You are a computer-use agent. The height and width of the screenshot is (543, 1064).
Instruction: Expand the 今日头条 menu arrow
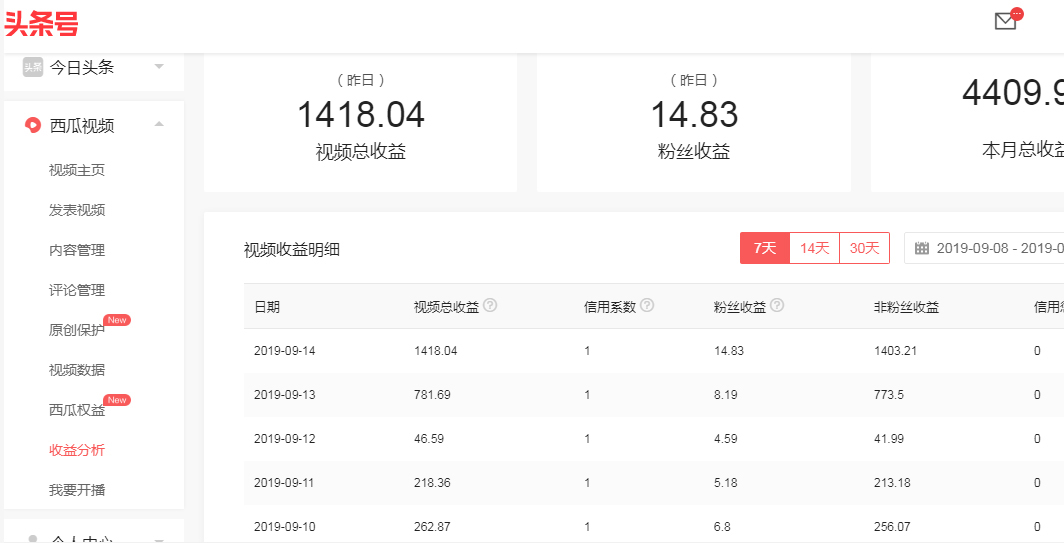pyautogui.click(x=159, y=67)
